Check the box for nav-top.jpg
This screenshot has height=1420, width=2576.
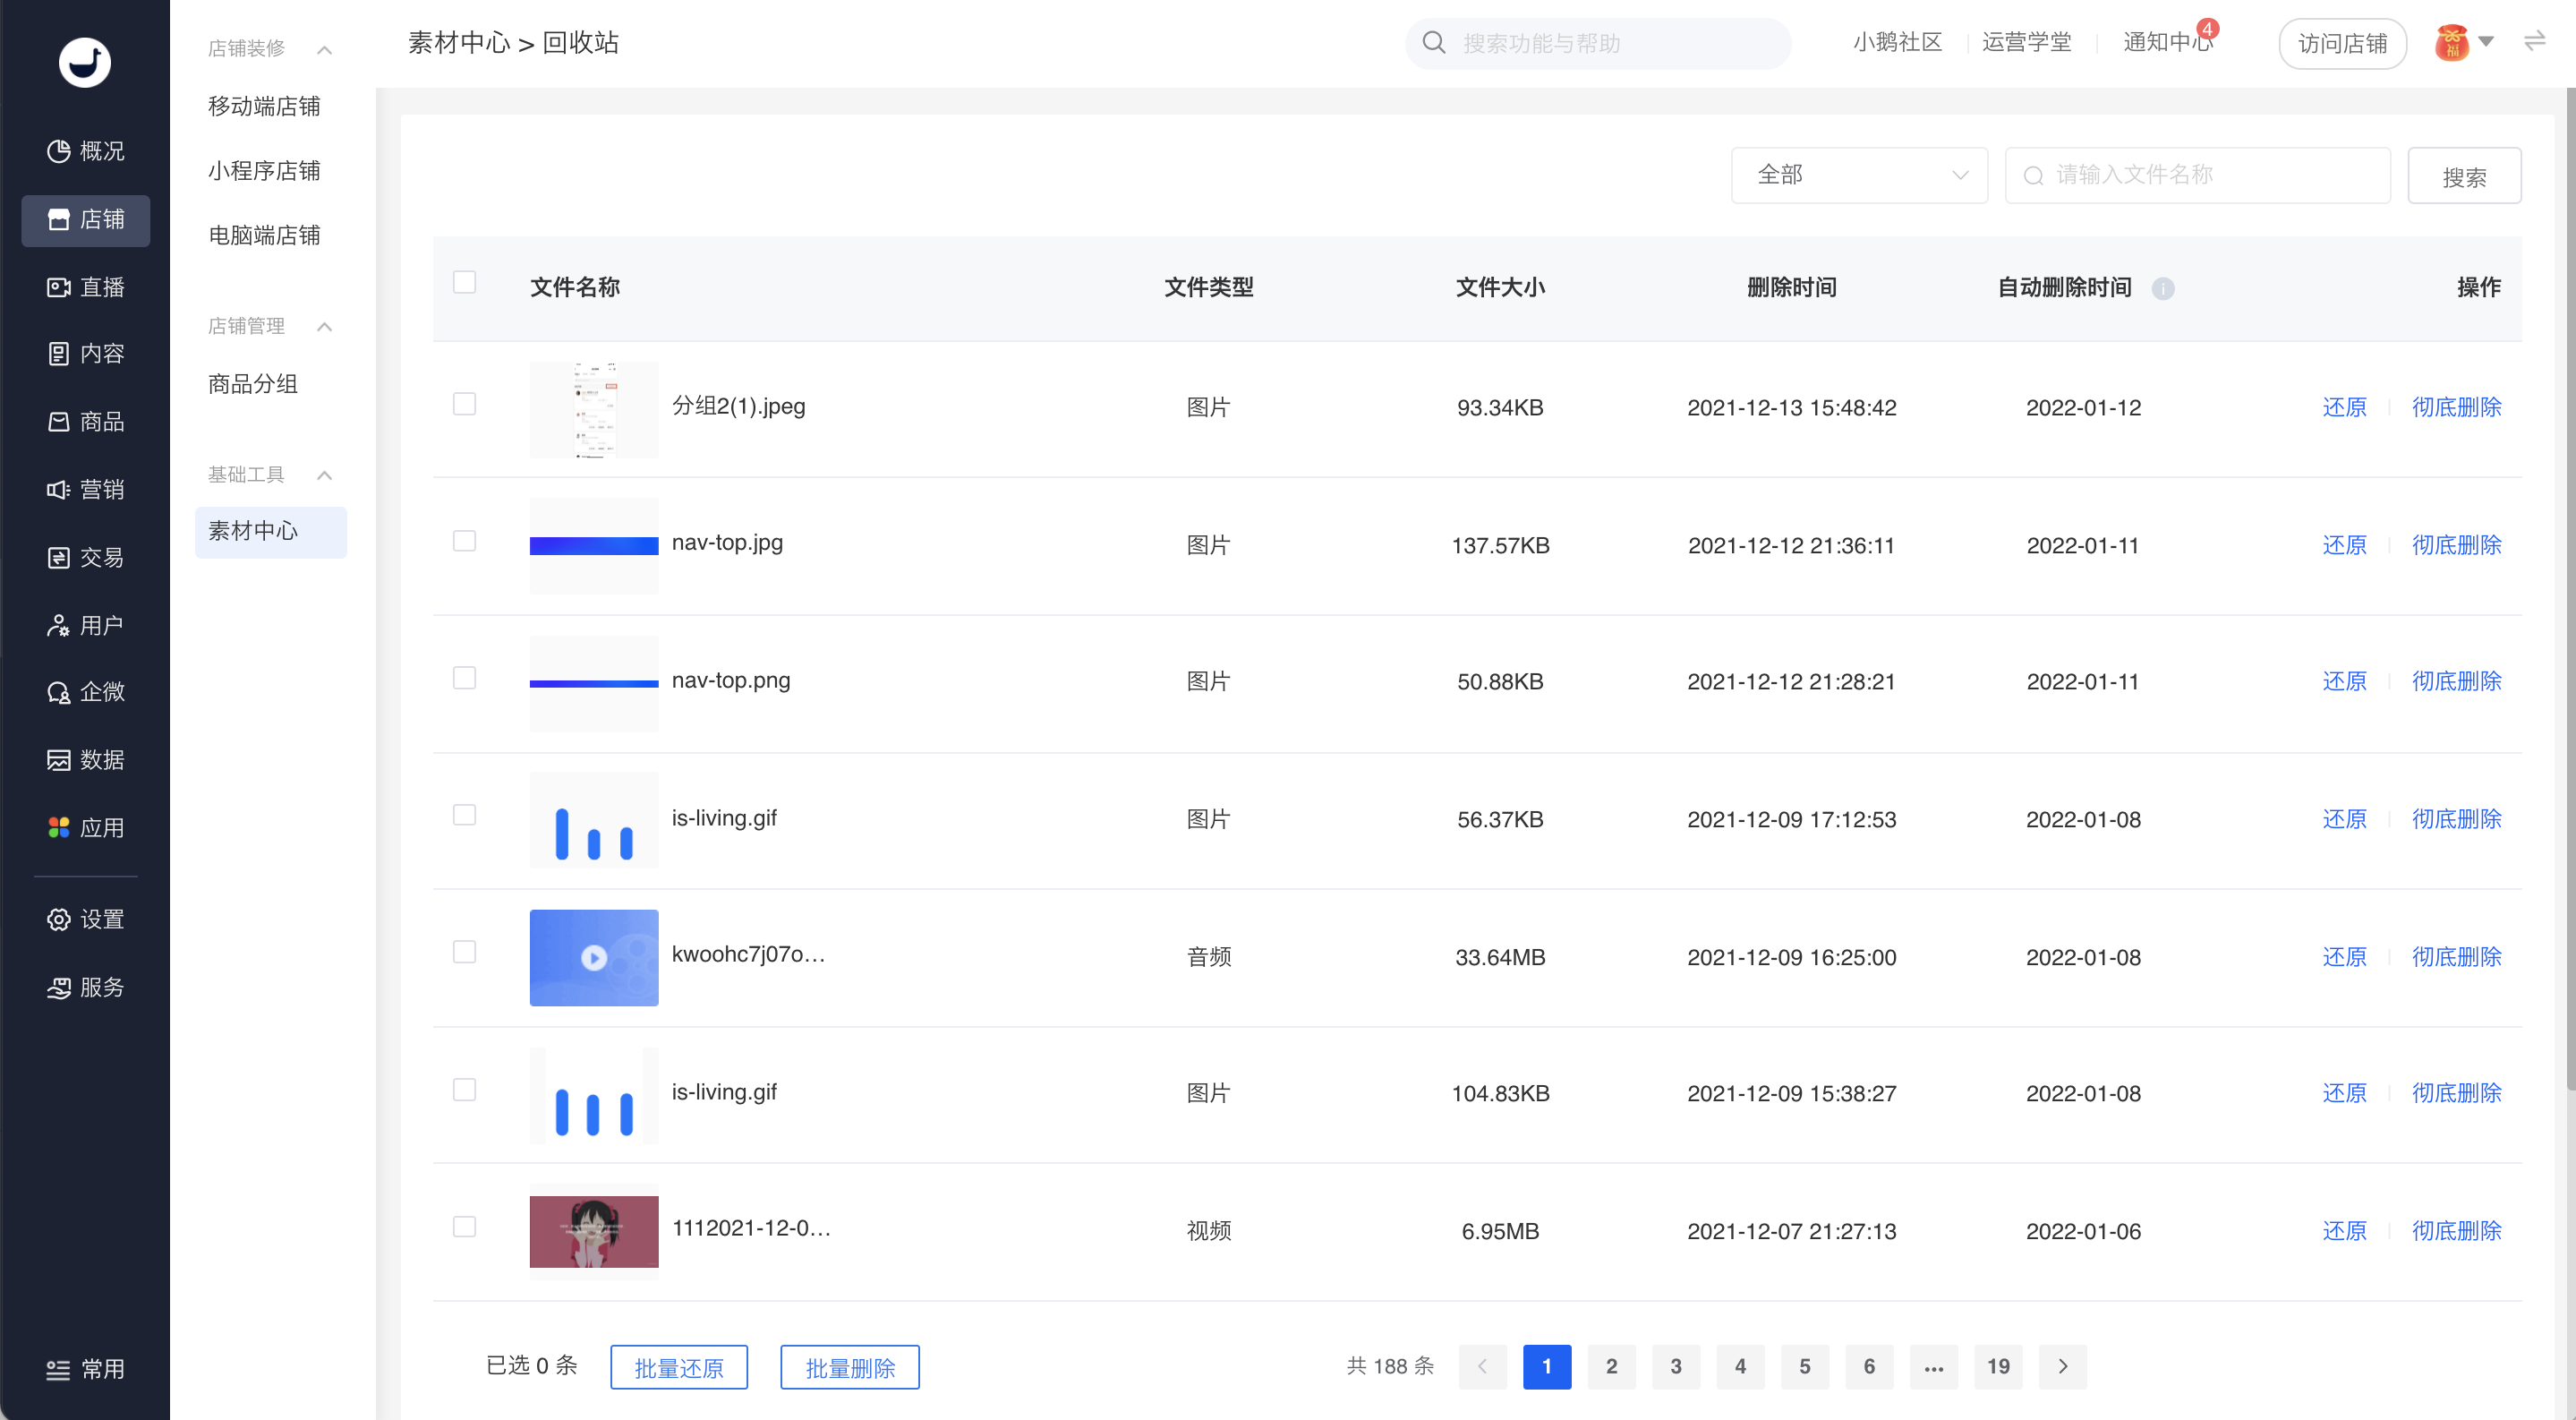464,541
